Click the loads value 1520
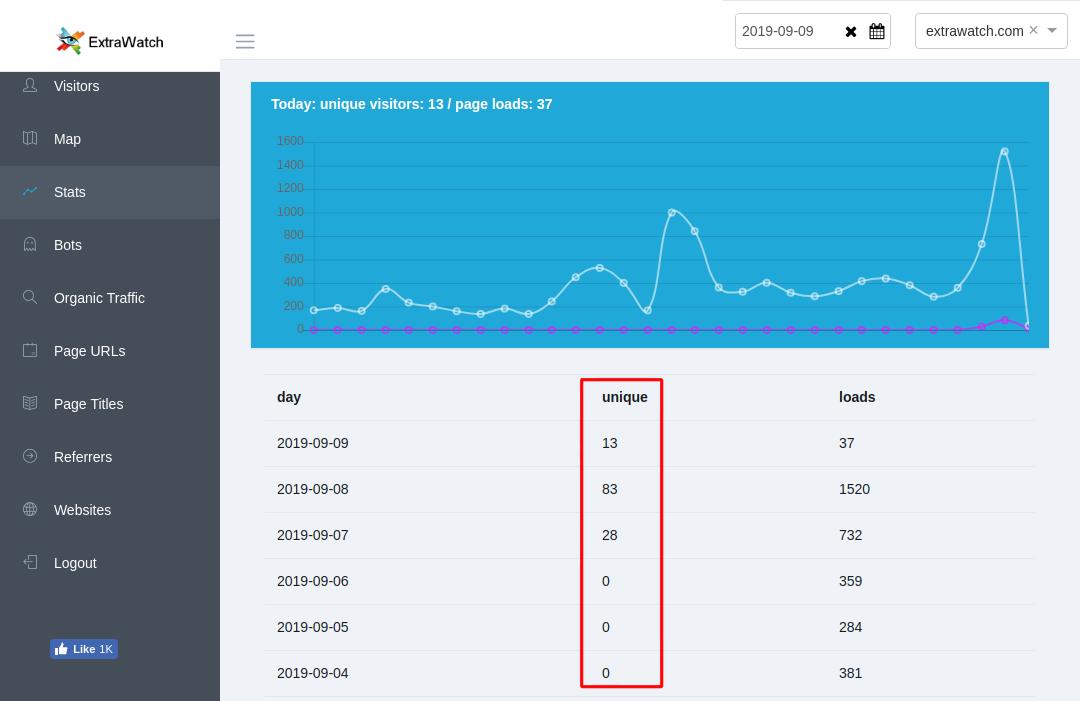The width and height of the screenshot is (1080, 701). pyautogui.click(x=854, y=490)
